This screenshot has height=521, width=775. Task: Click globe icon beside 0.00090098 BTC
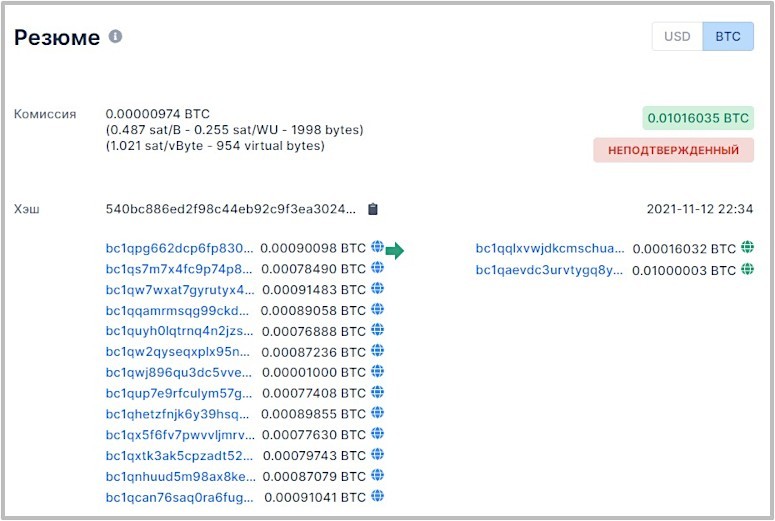(378, 247)
